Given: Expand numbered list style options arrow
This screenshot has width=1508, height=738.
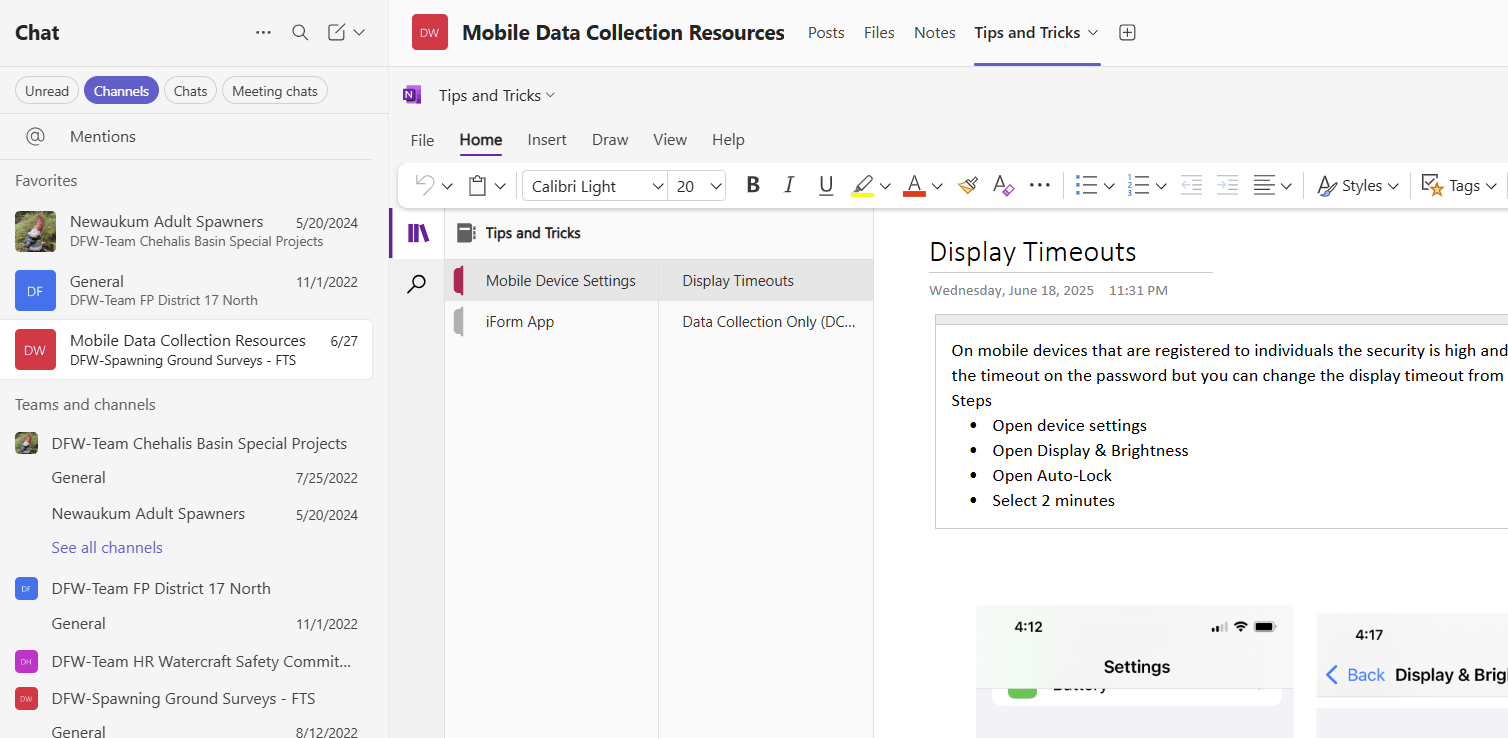Looking at the screenshot, I should (1161, 186).
